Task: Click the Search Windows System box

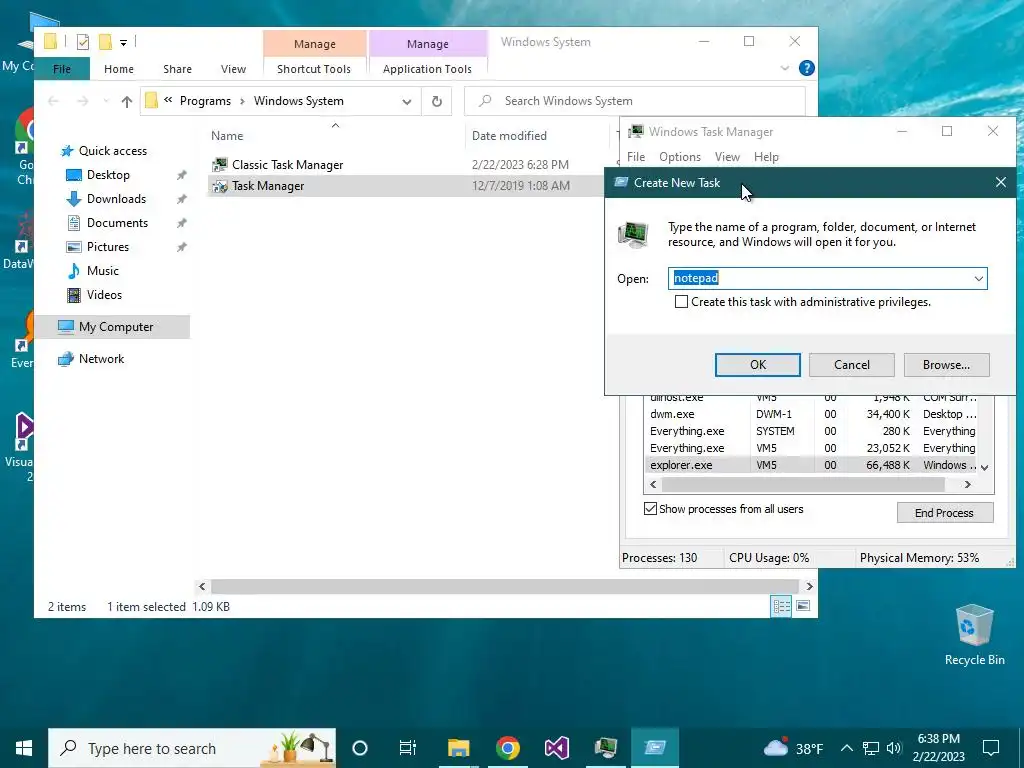Action: pyautogui.click(x=634, y=101)
